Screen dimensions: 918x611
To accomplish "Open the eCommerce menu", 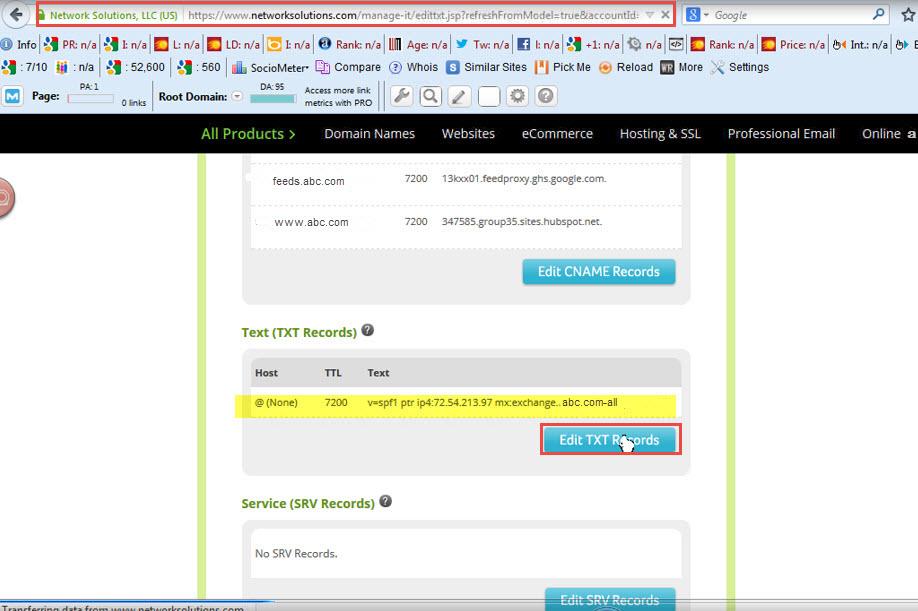I will coord(557,133).
